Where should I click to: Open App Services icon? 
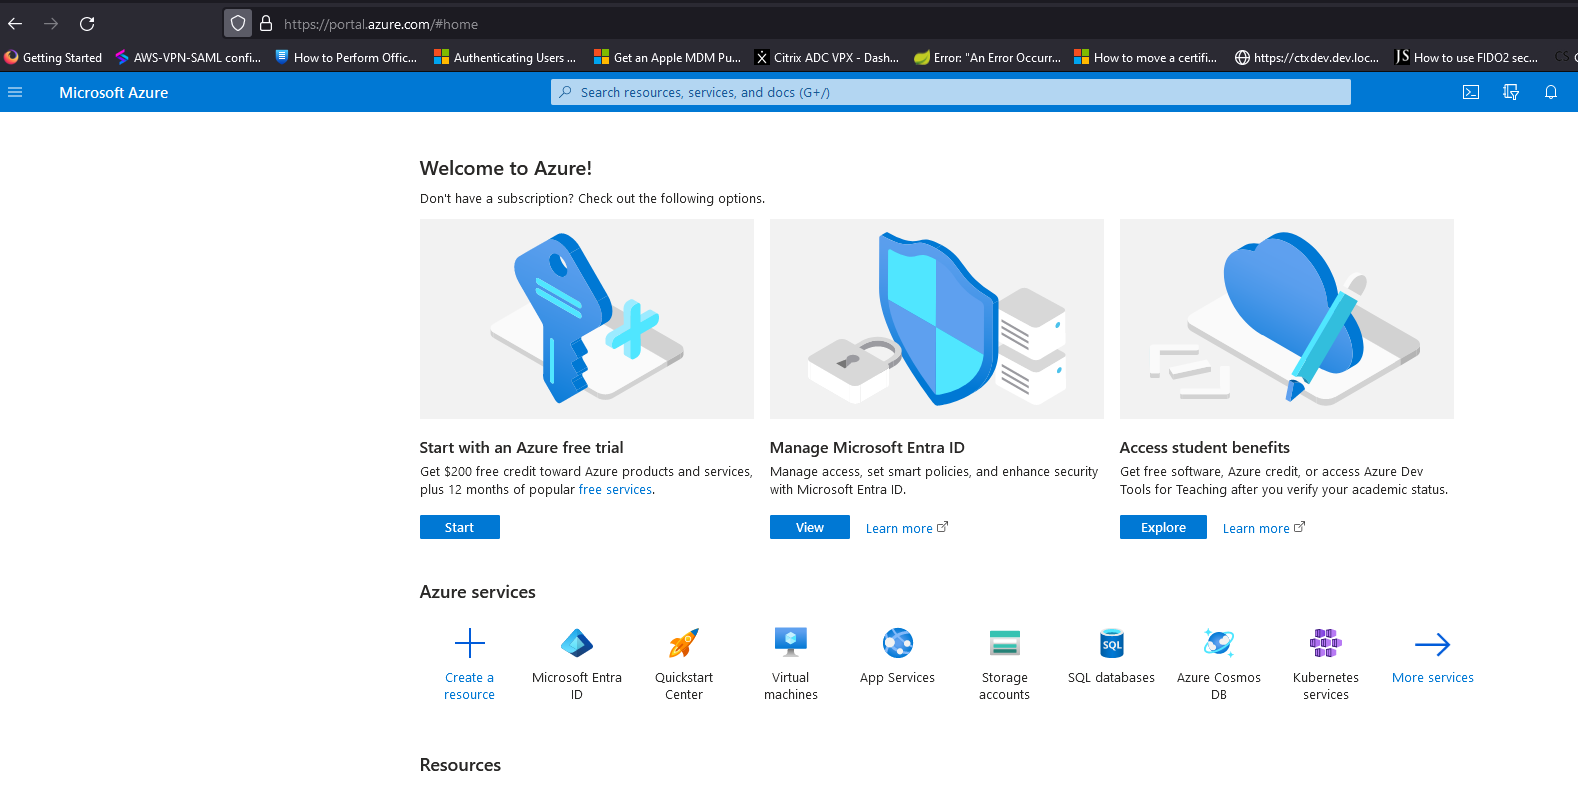897,643
